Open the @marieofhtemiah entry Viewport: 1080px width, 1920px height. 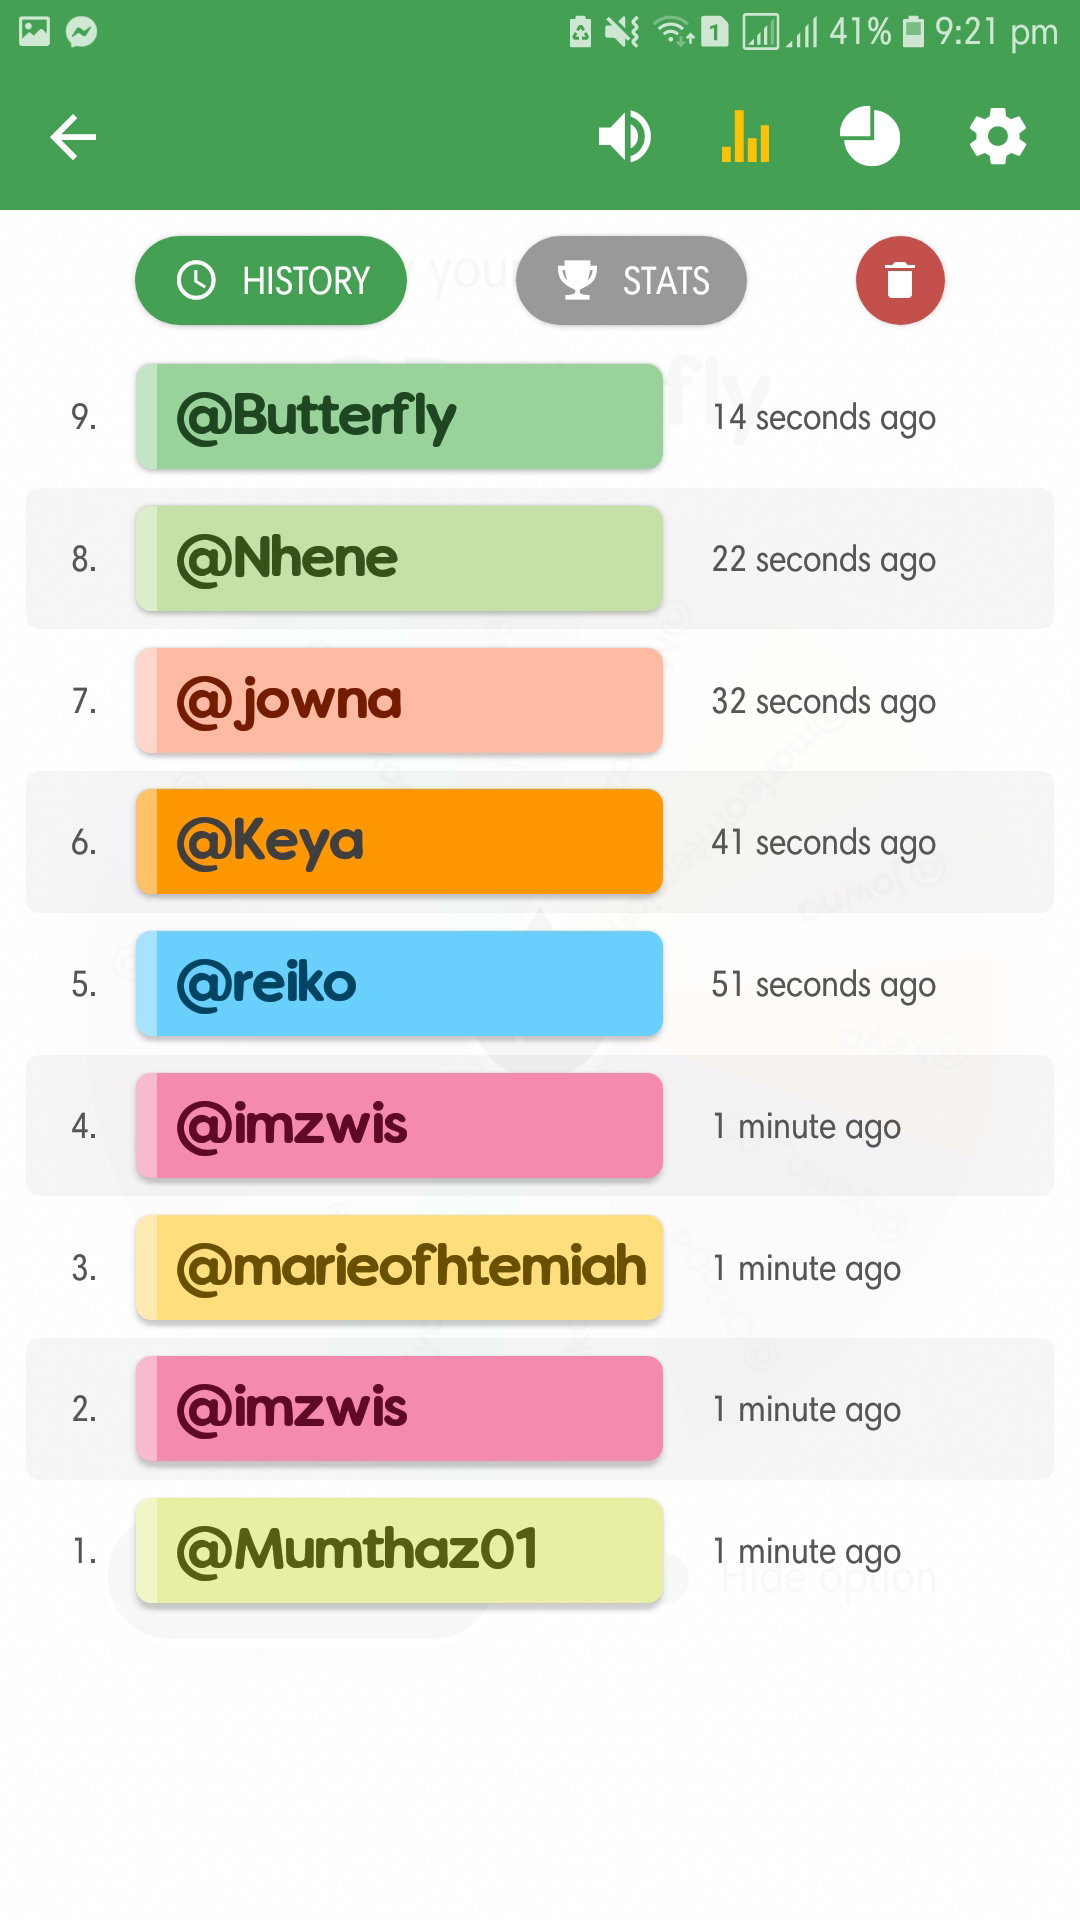click(x=399, y=1268)
